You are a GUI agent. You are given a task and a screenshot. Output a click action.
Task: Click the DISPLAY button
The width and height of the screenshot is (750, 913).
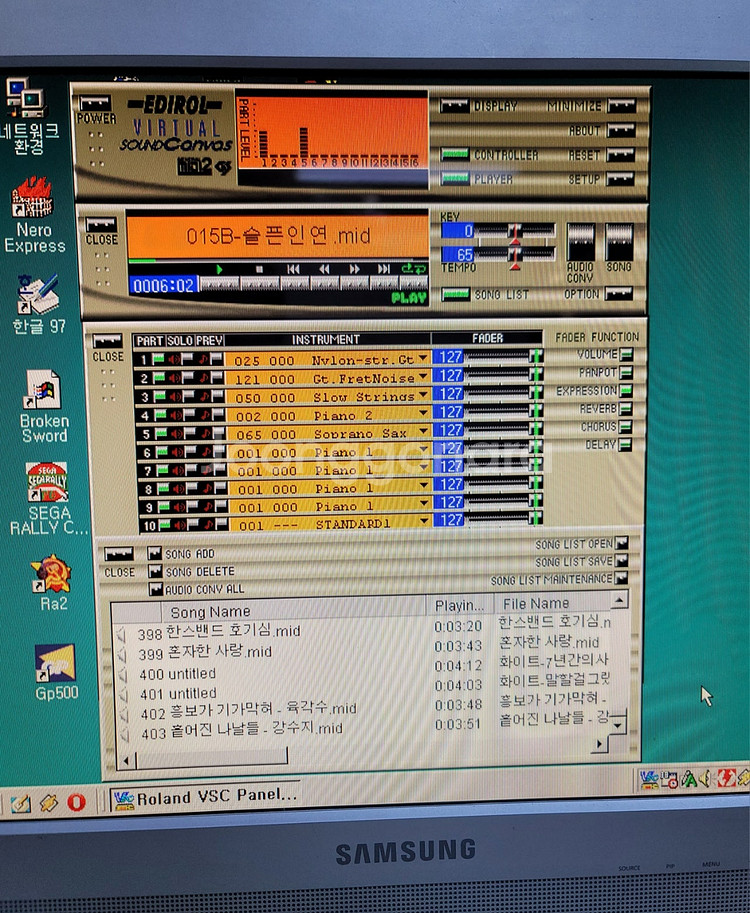pos(455,106)
